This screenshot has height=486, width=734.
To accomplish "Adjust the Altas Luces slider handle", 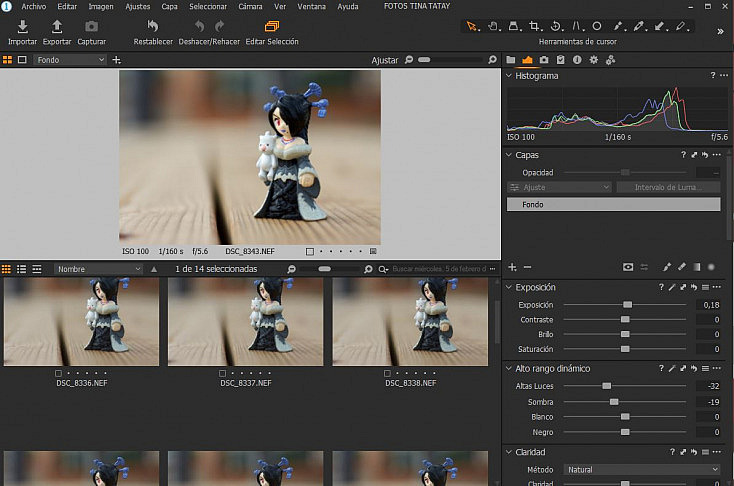I will [607, 386].
